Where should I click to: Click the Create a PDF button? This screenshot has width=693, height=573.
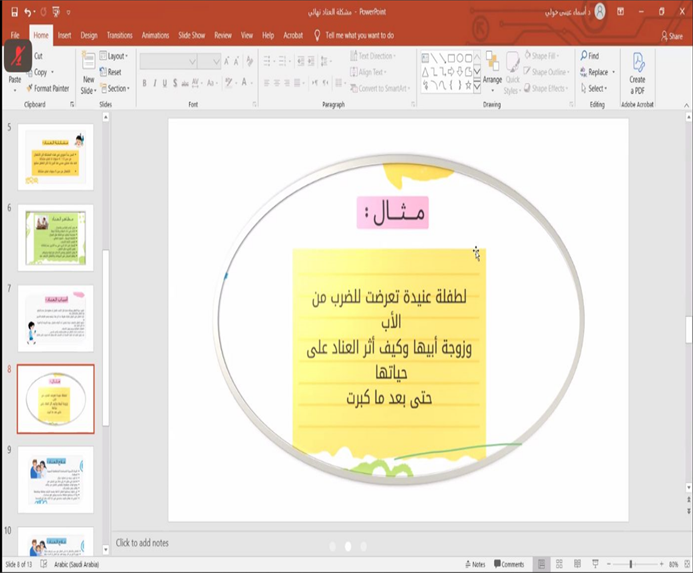point(637,72)
